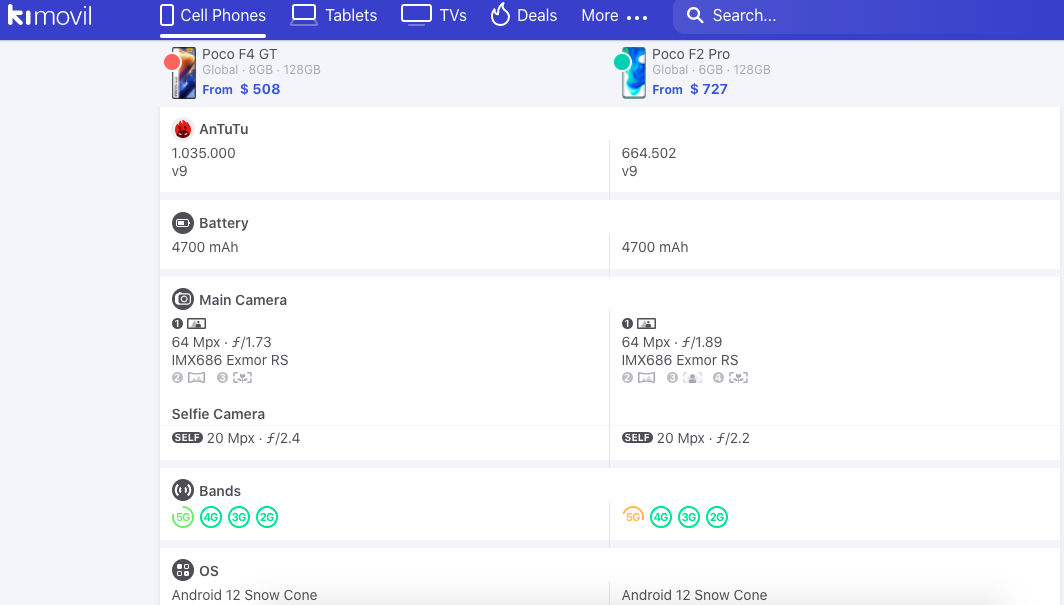Click the TVs screen icon
The image size is (1064, 605).
tap(416, 15)
